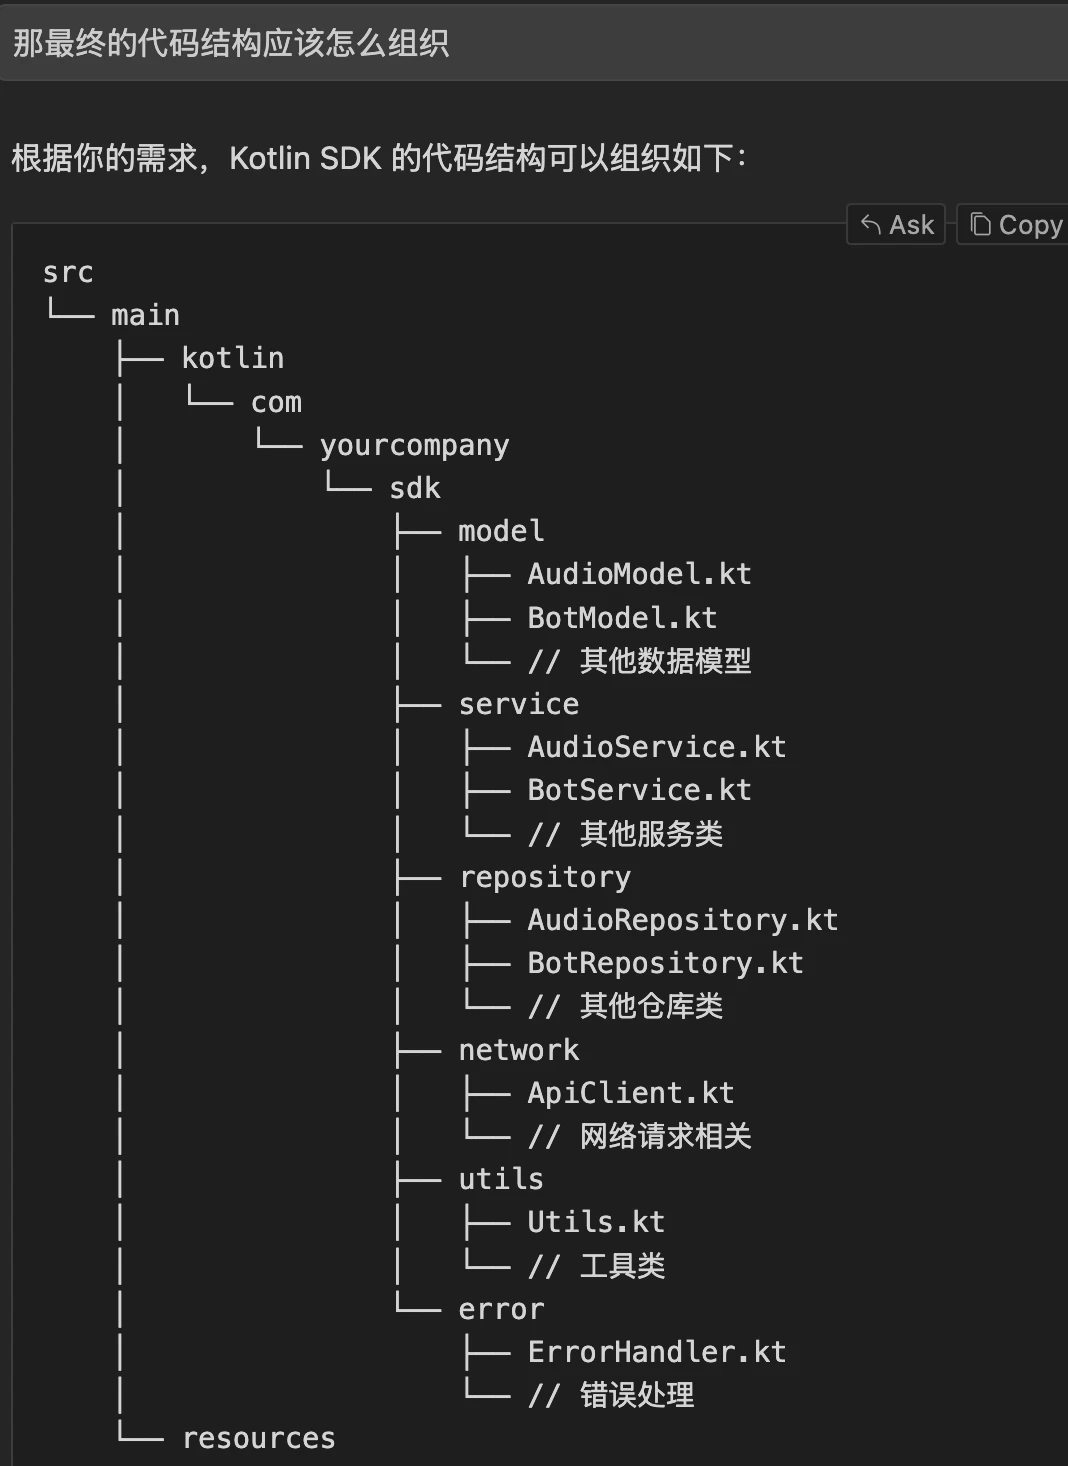Click the Kotlin SDK intro sentence
1068x1466 pixels.
click(x=378, y=158)
